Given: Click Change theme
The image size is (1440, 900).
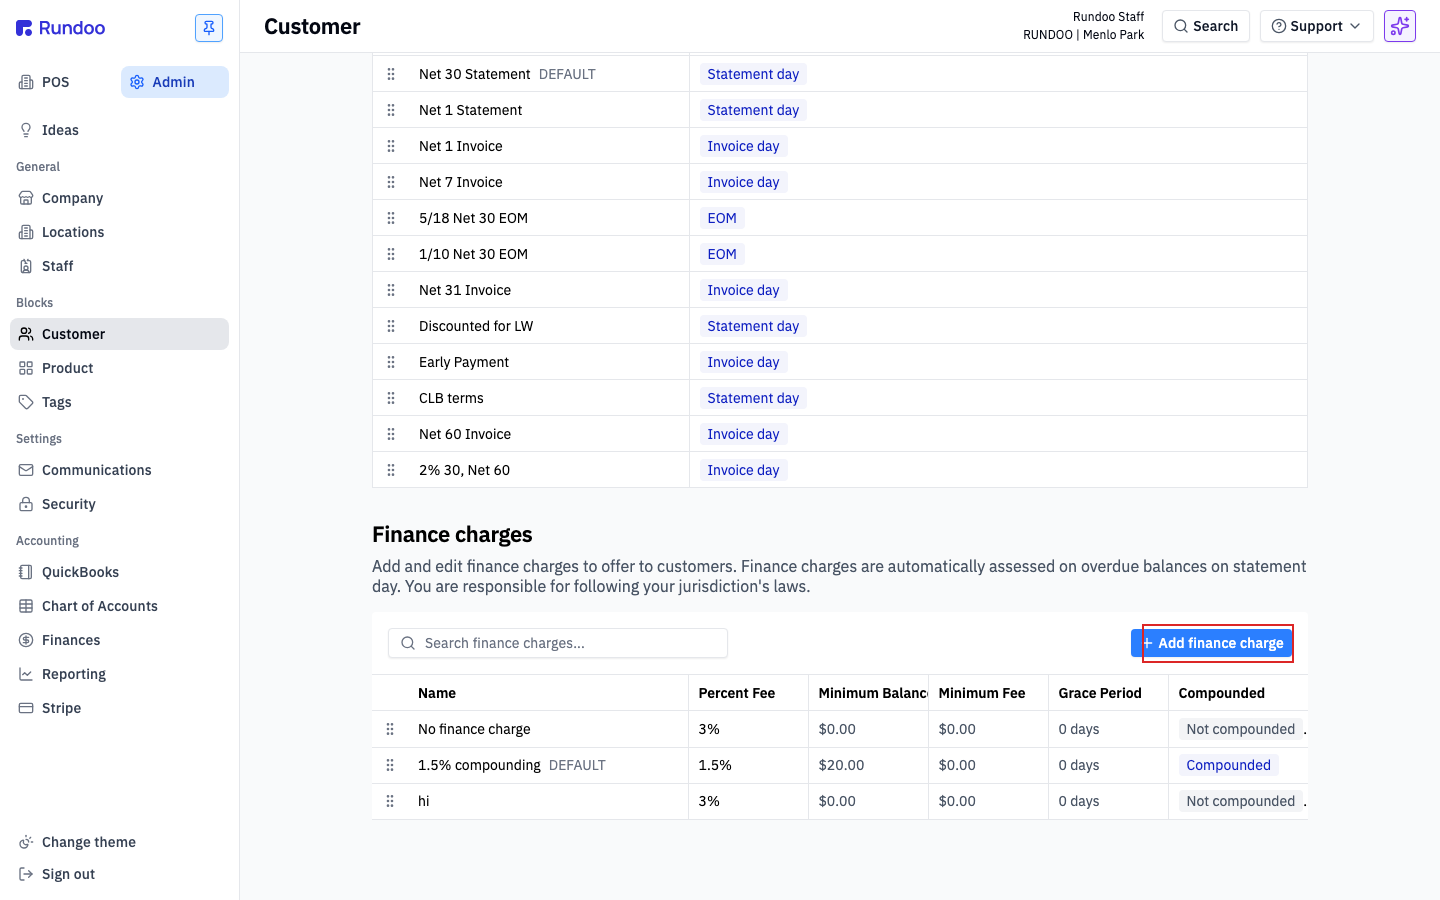Looking at the screenshot, I should coord(120,842).
